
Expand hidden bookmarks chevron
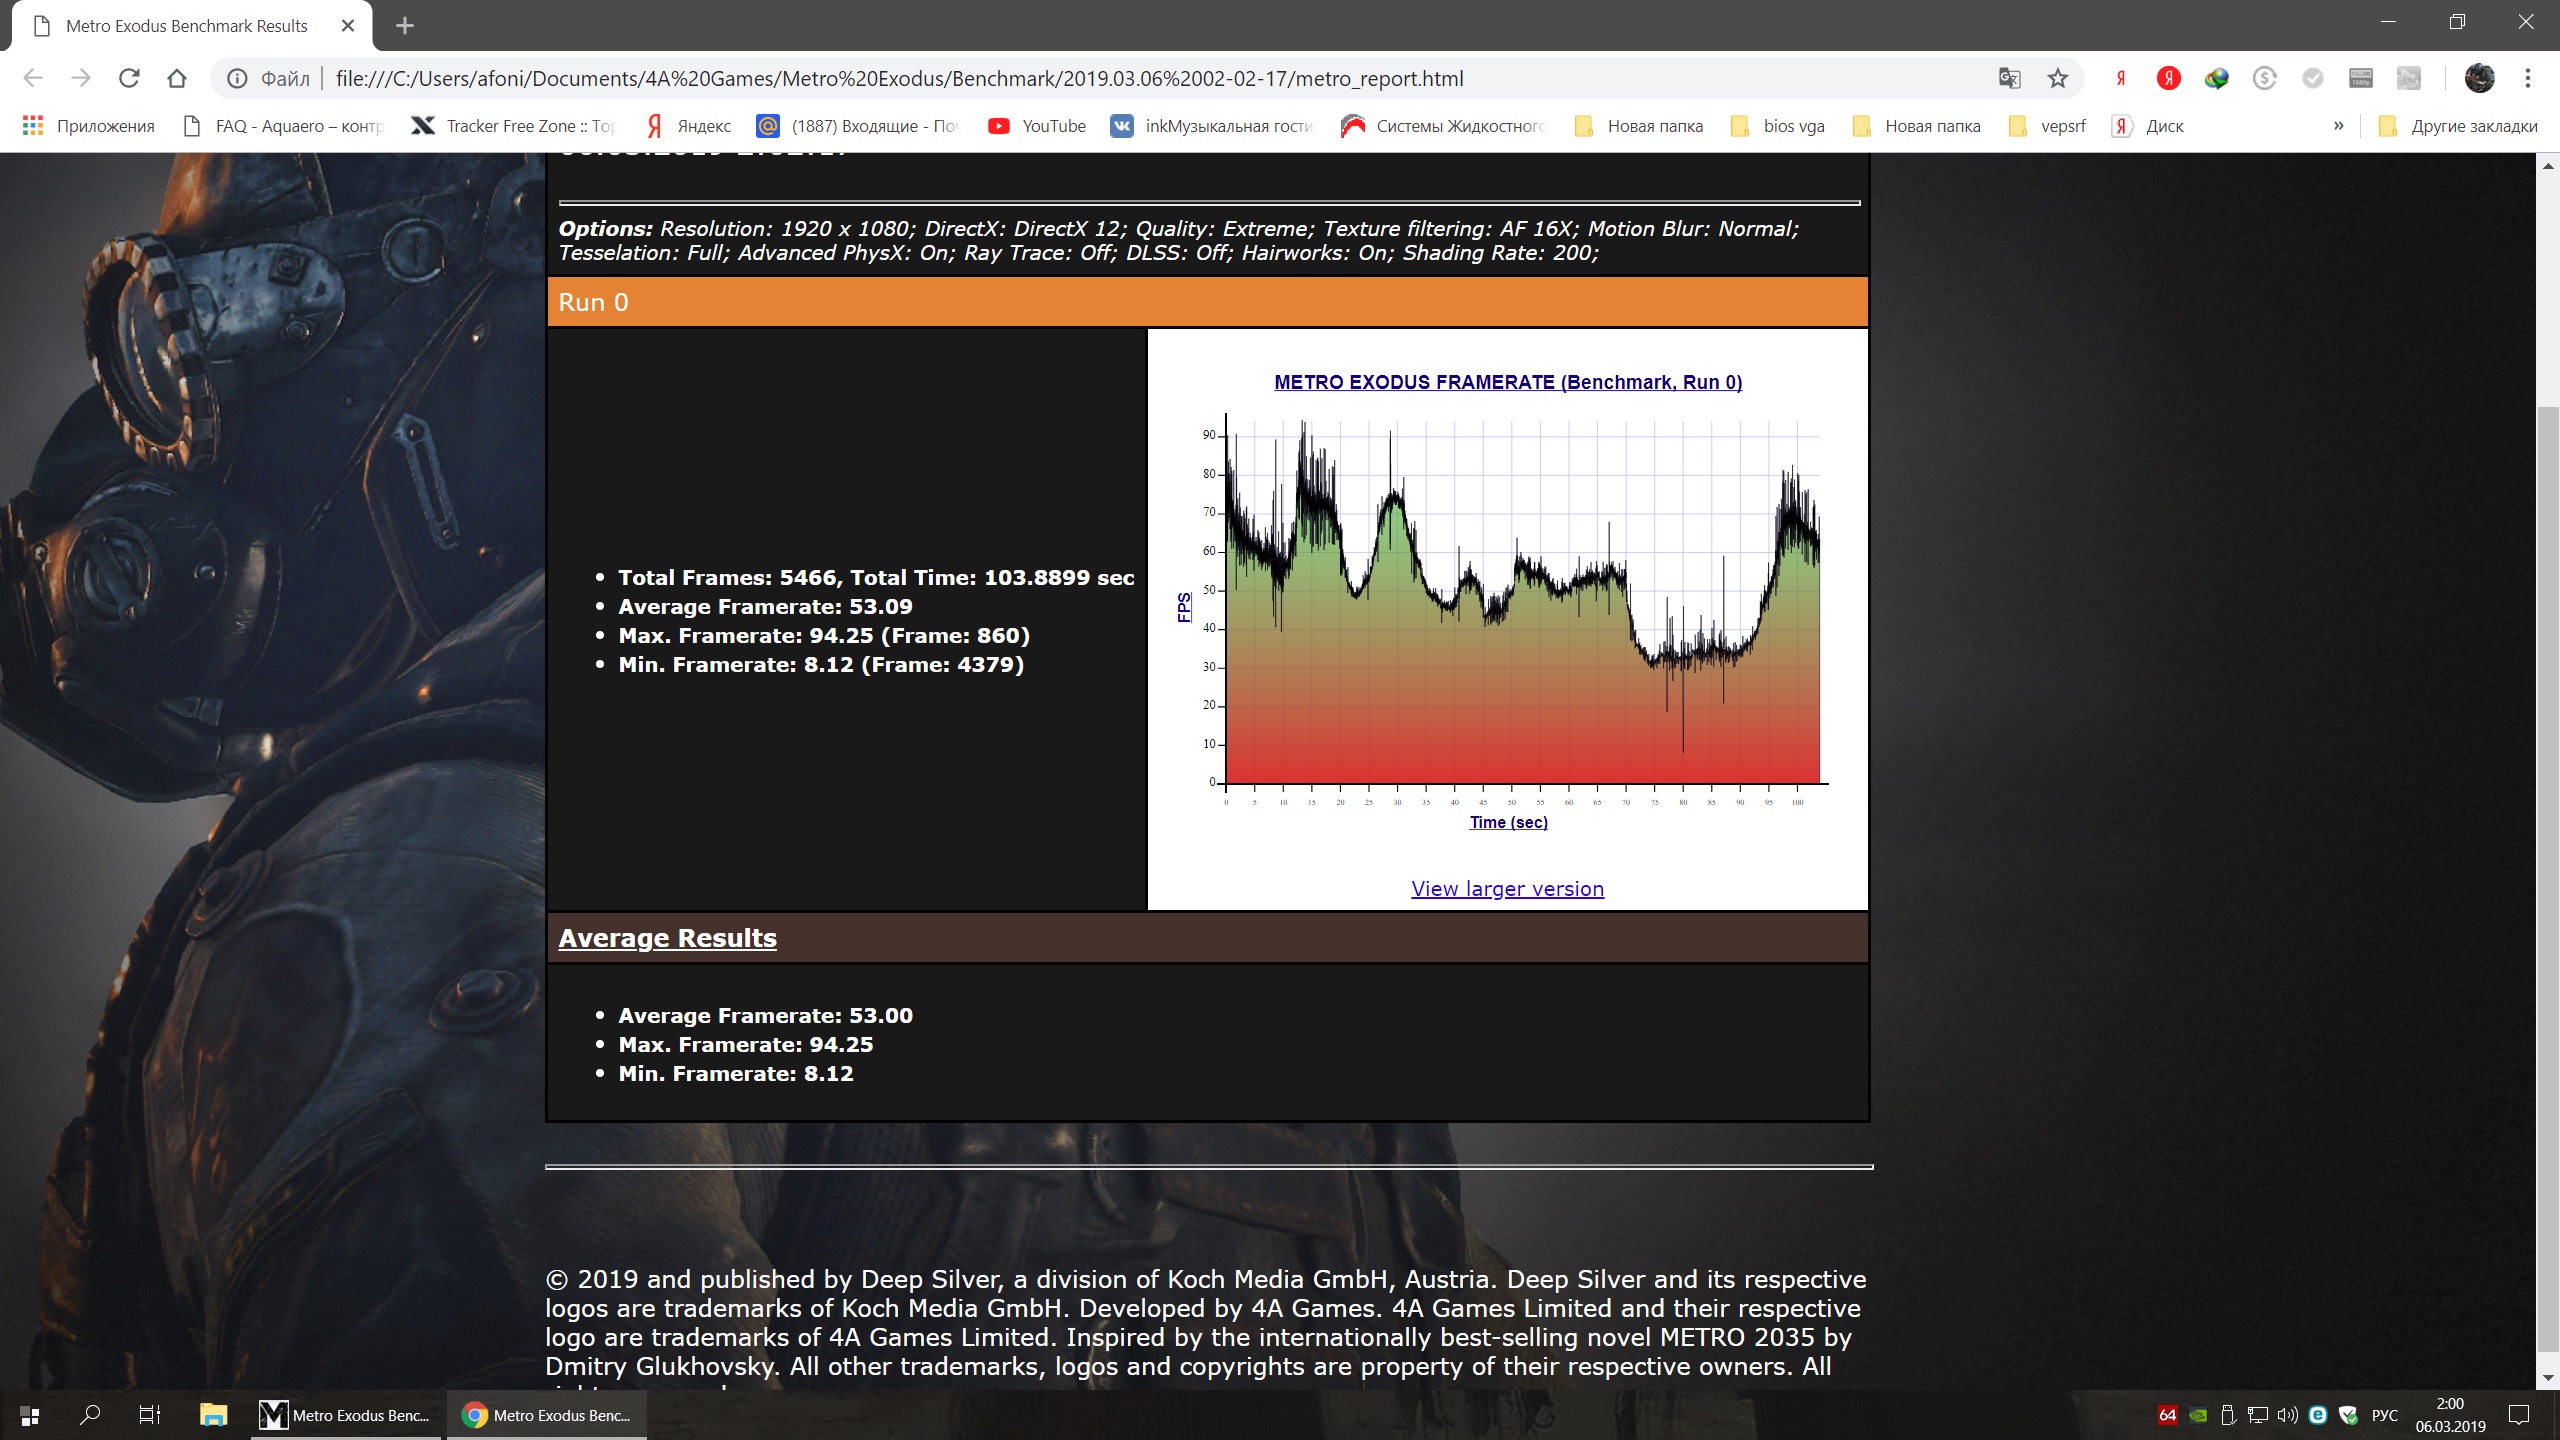click(2338, 126)
